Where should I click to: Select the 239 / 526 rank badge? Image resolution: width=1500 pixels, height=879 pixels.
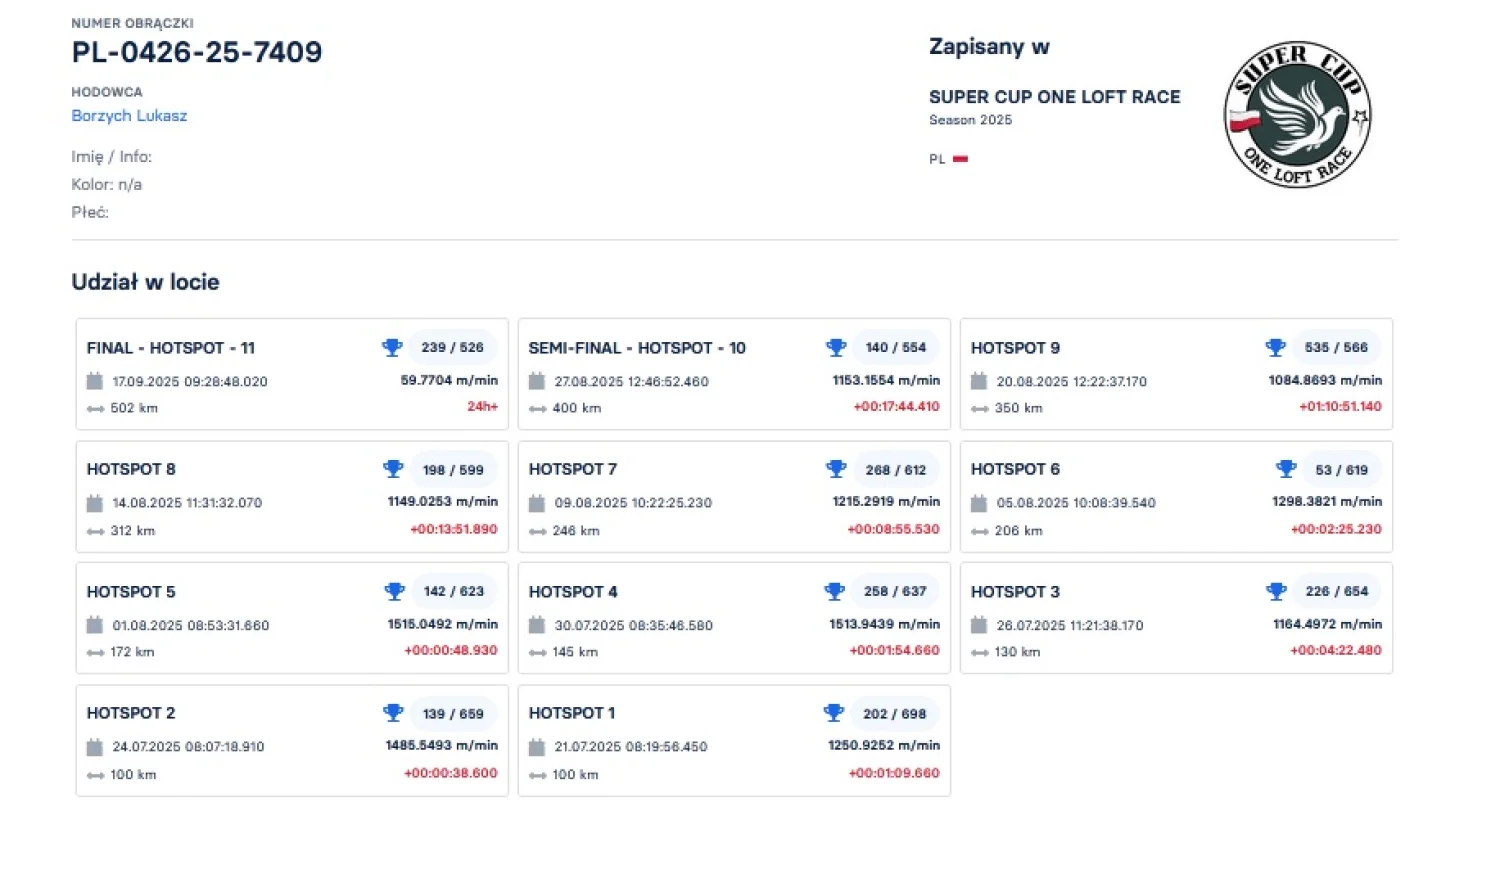pos(452,347)
